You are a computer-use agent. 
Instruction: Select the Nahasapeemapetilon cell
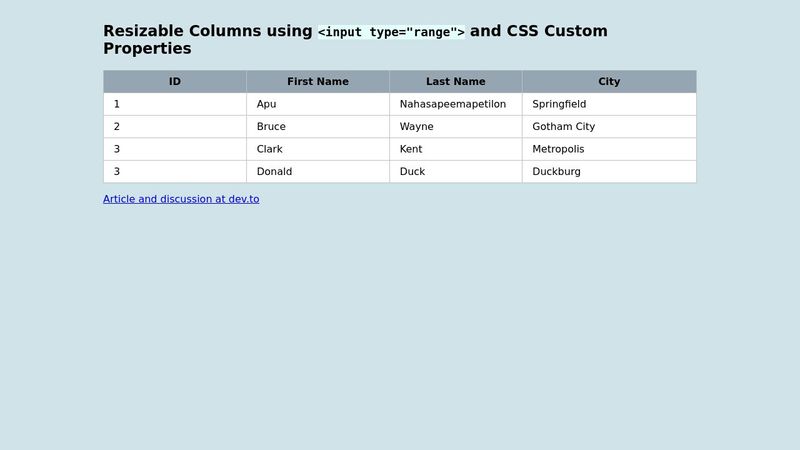pos(456,104)
